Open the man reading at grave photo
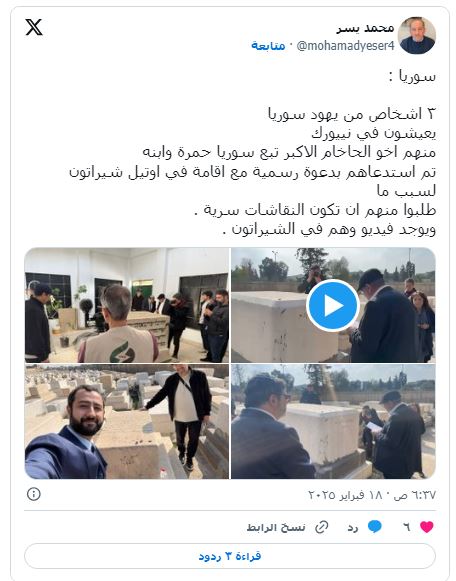This screenshot has width=456, height=581. [333, 422]
